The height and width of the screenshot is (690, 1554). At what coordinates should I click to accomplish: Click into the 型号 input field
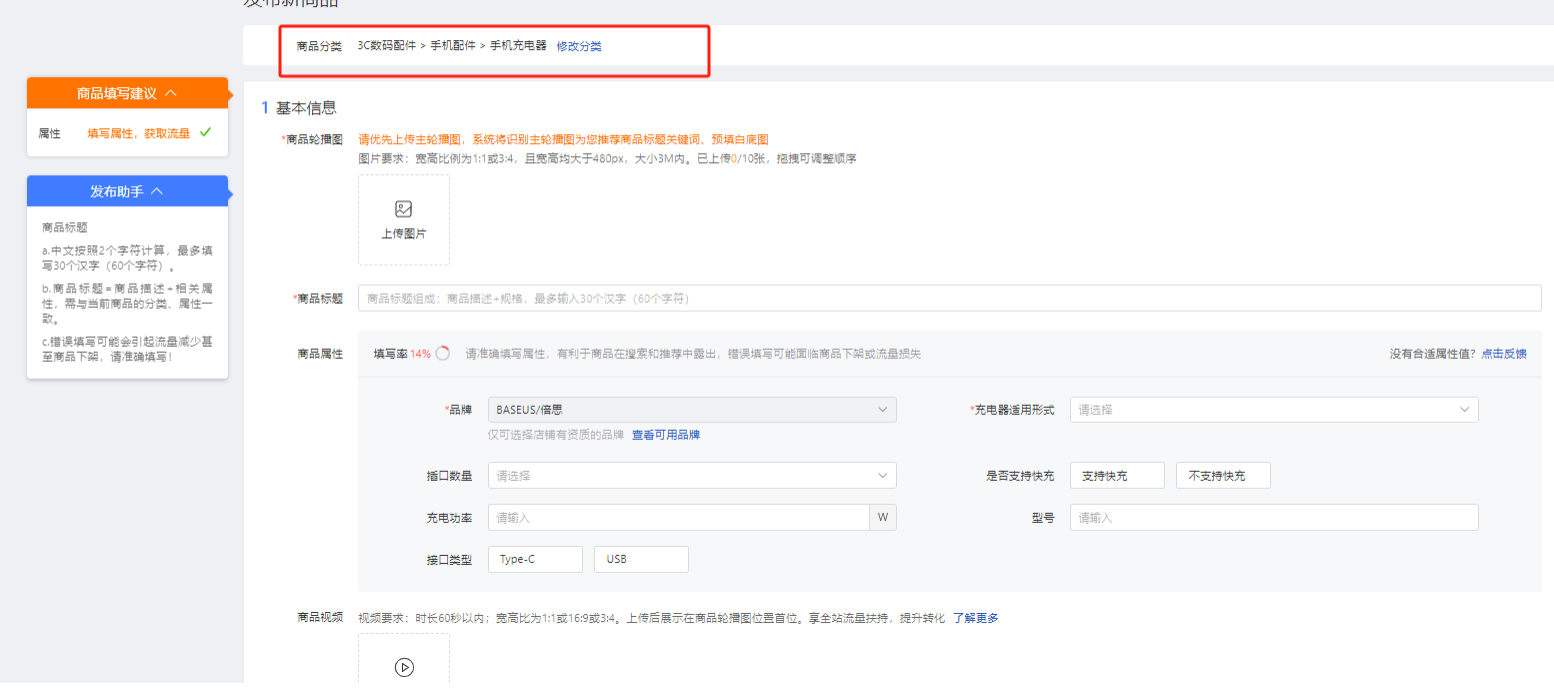tap(1273, 518)
